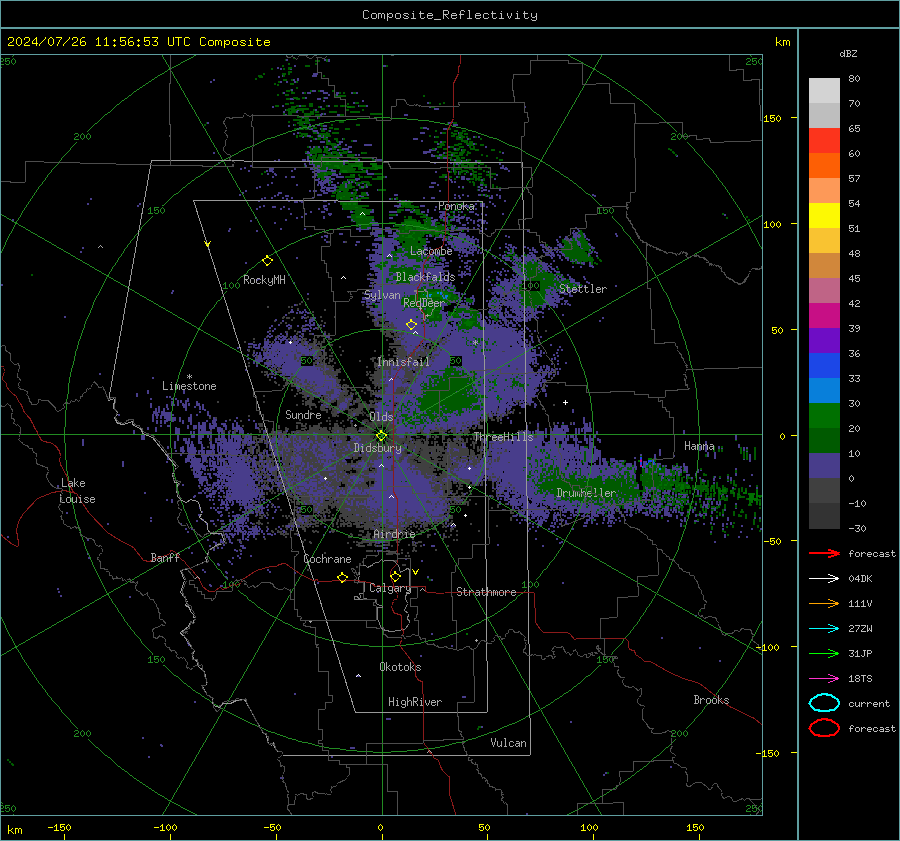900x841 pixels.
Task: Click the Sundre label
Action: [303, 414]
